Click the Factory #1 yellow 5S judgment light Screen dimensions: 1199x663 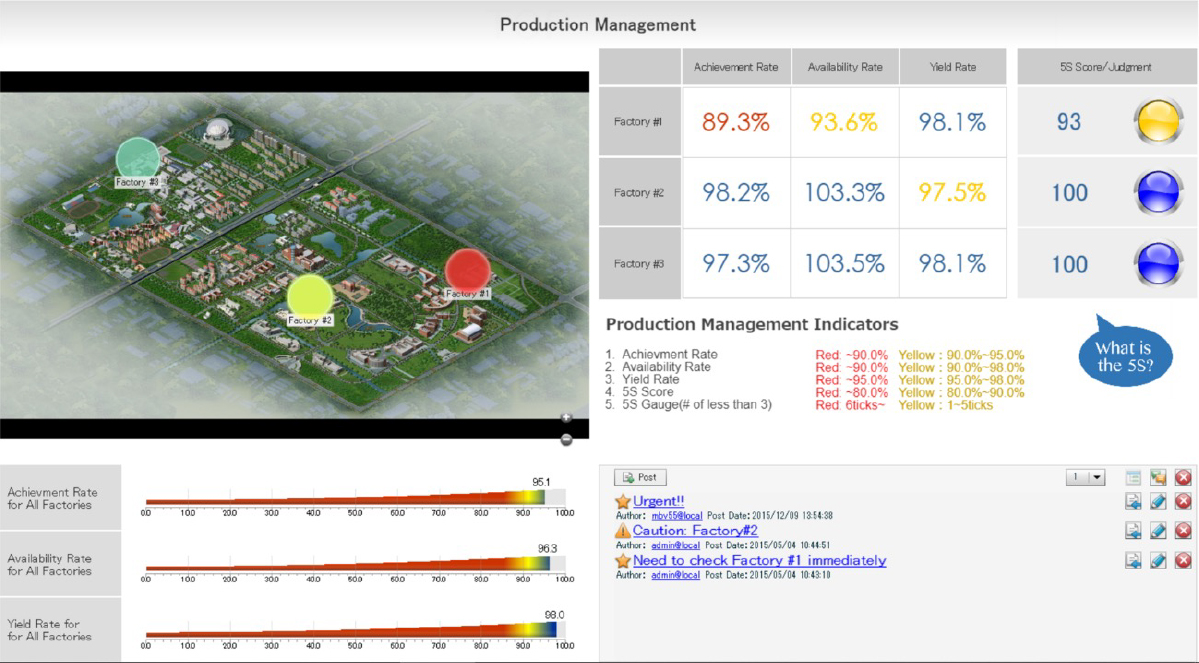(1159, 122)
